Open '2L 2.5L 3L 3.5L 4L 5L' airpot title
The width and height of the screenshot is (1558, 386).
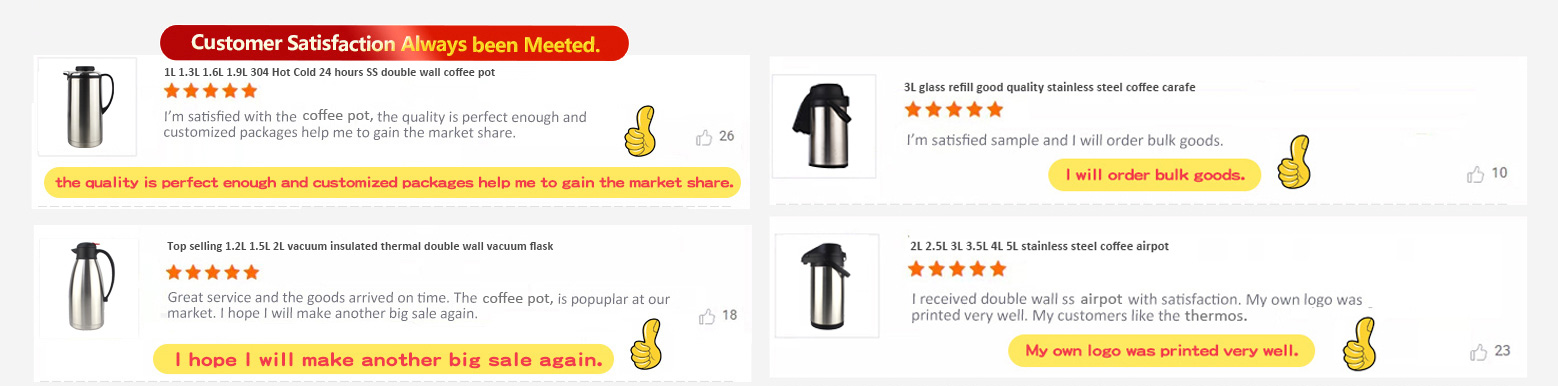click(x=1039, y=246)
